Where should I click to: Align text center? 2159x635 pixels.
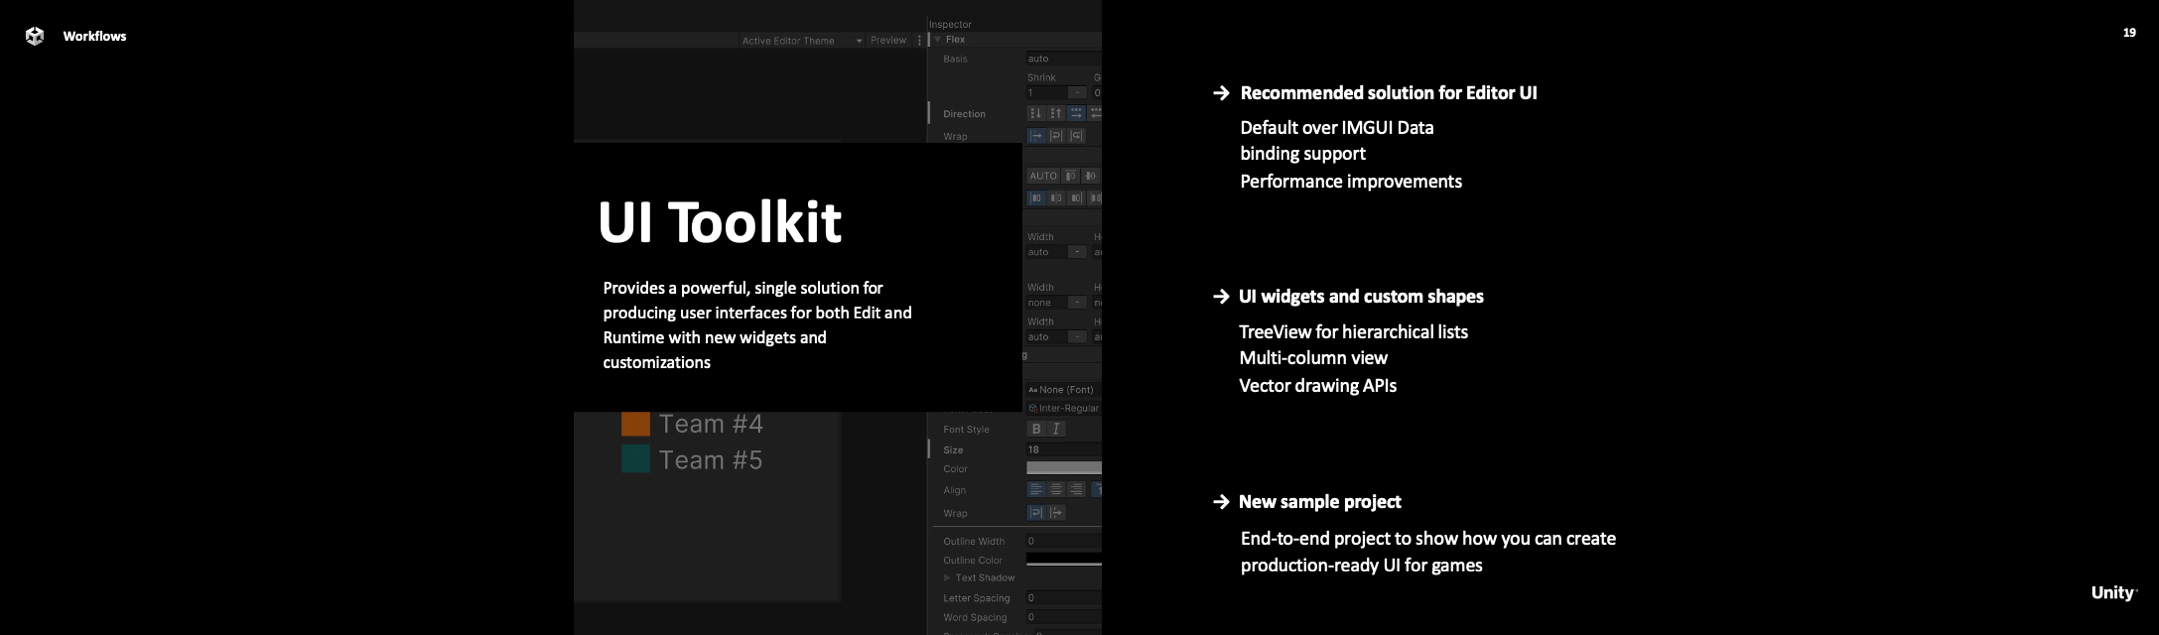pos(1056,489)
